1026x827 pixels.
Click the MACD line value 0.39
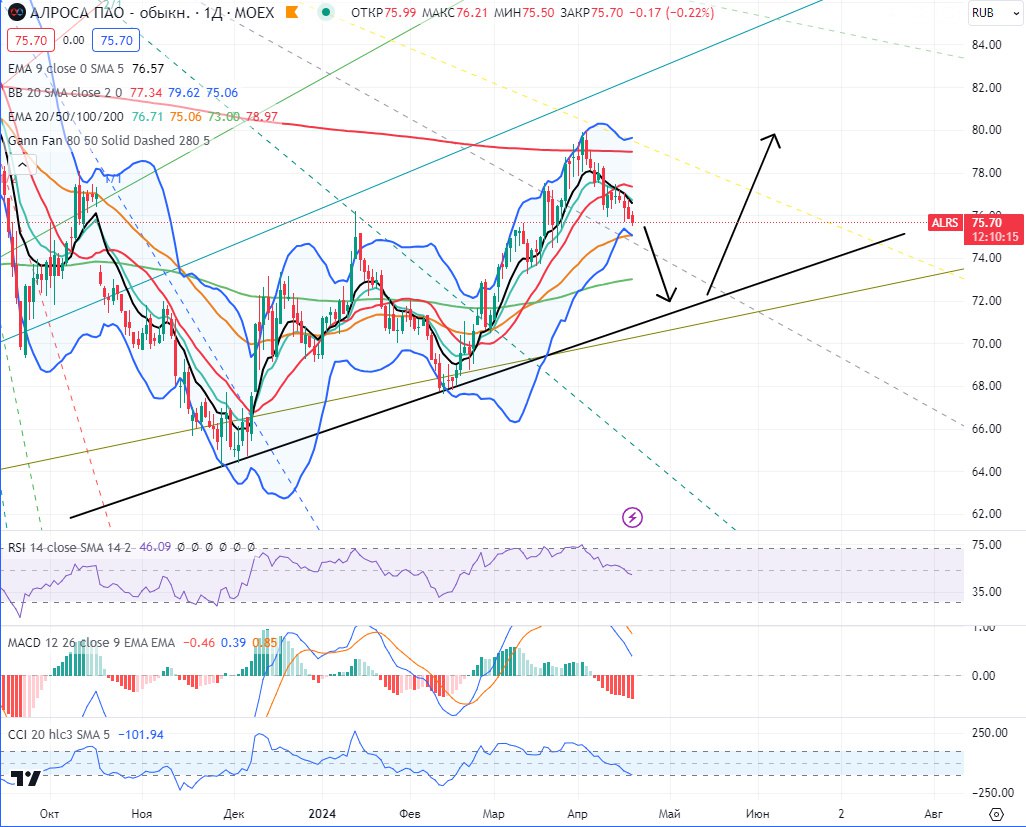[234, 642]
